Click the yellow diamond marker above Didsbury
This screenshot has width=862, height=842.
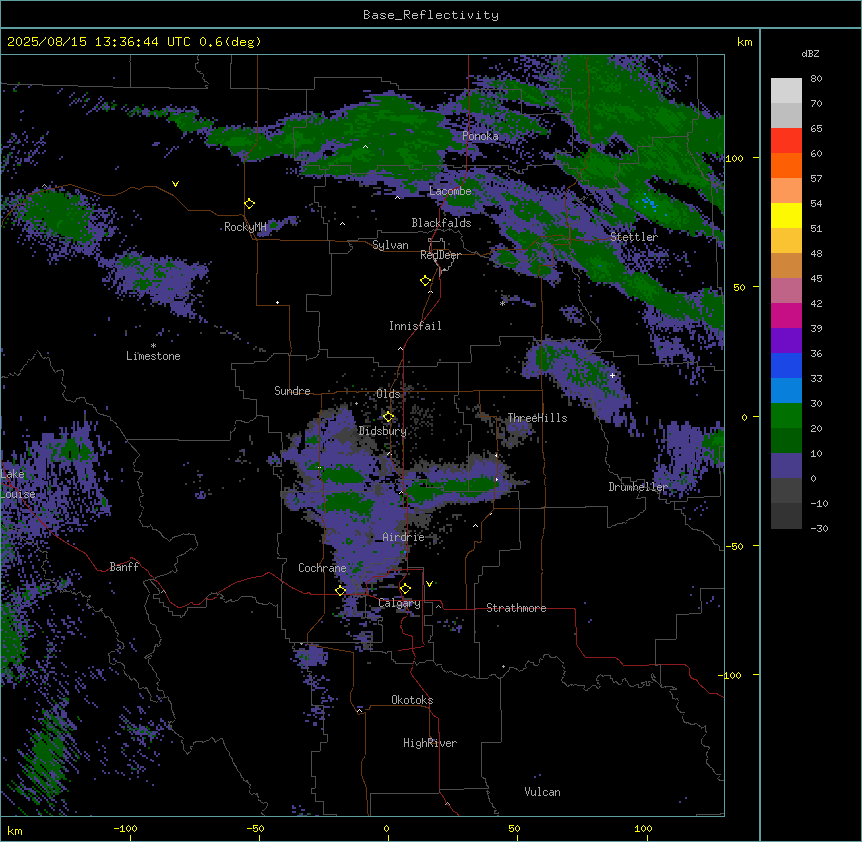(x=388, y=417)
